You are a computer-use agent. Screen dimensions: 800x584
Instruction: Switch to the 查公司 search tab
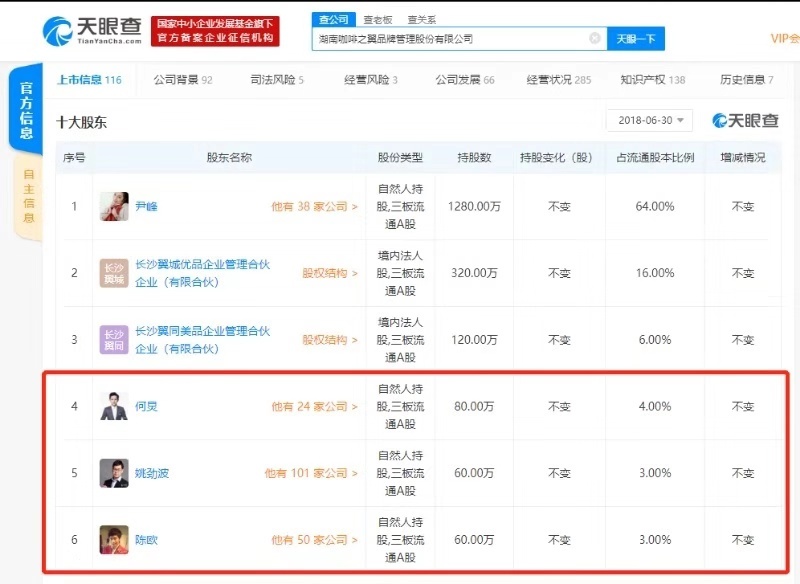point(334,19)
